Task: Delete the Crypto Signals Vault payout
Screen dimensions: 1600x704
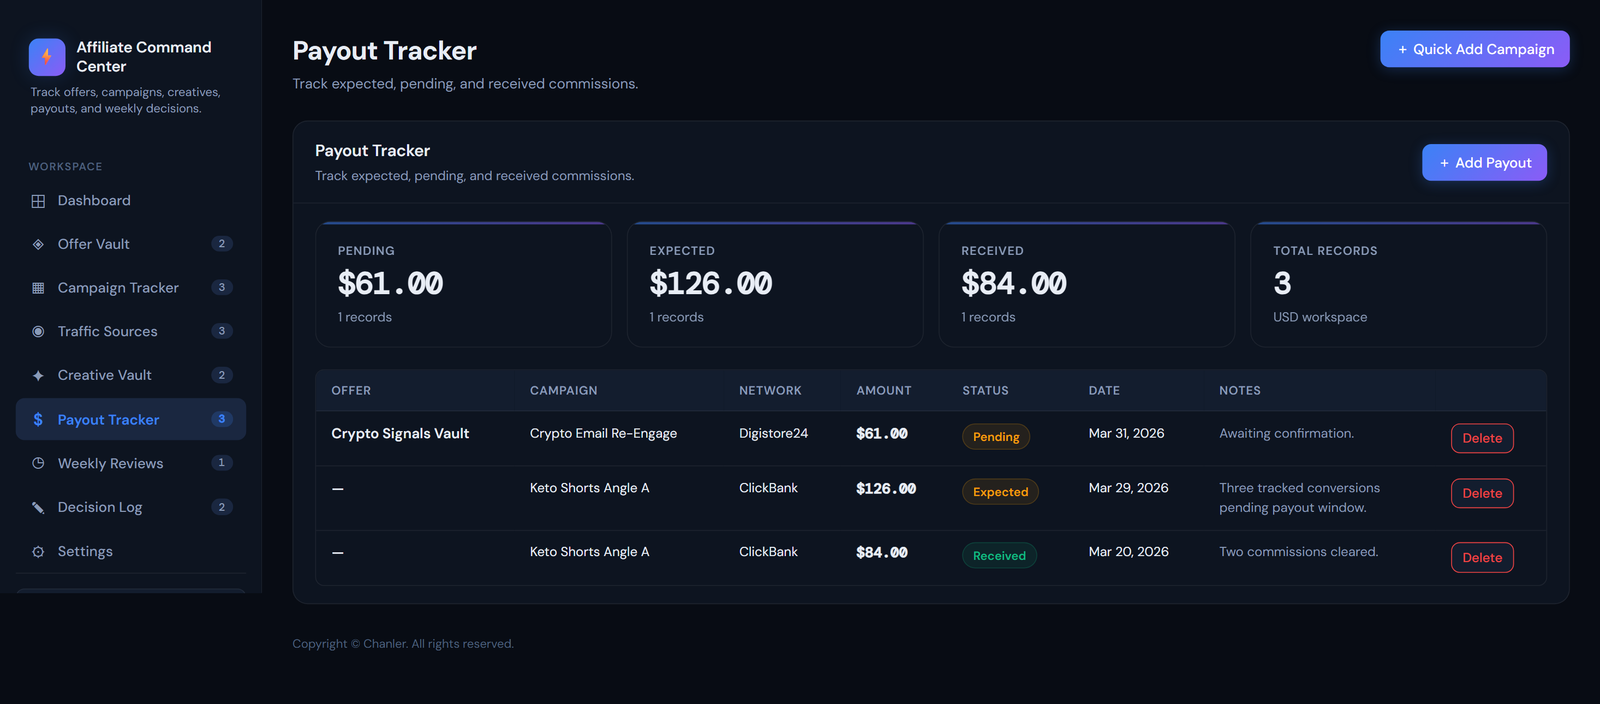Action: [1482, 438]
